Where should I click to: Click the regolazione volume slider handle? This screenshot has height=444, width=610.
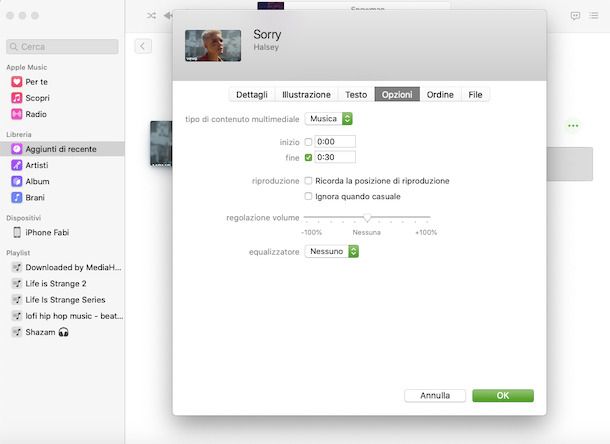point(367,218)
